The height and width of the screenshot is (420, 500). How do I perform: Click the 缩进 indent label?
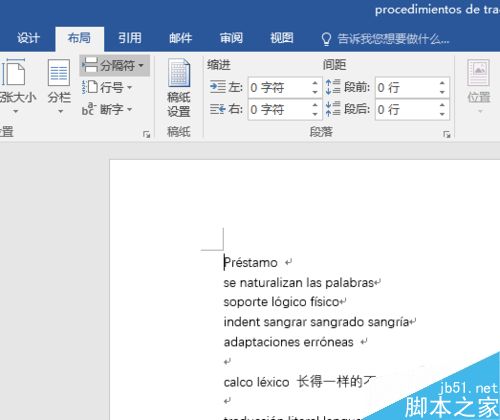click(219, 65)
